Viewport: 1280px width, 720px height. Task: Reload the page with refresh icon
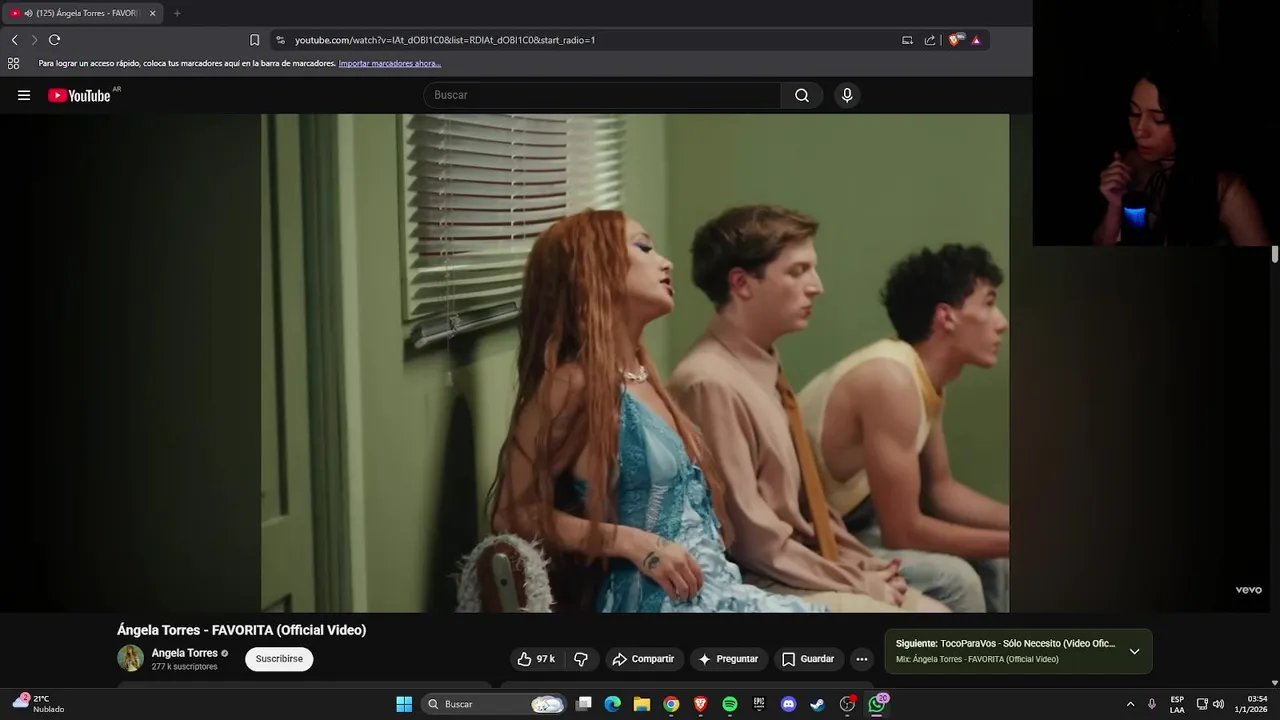[x=54, y=40]
